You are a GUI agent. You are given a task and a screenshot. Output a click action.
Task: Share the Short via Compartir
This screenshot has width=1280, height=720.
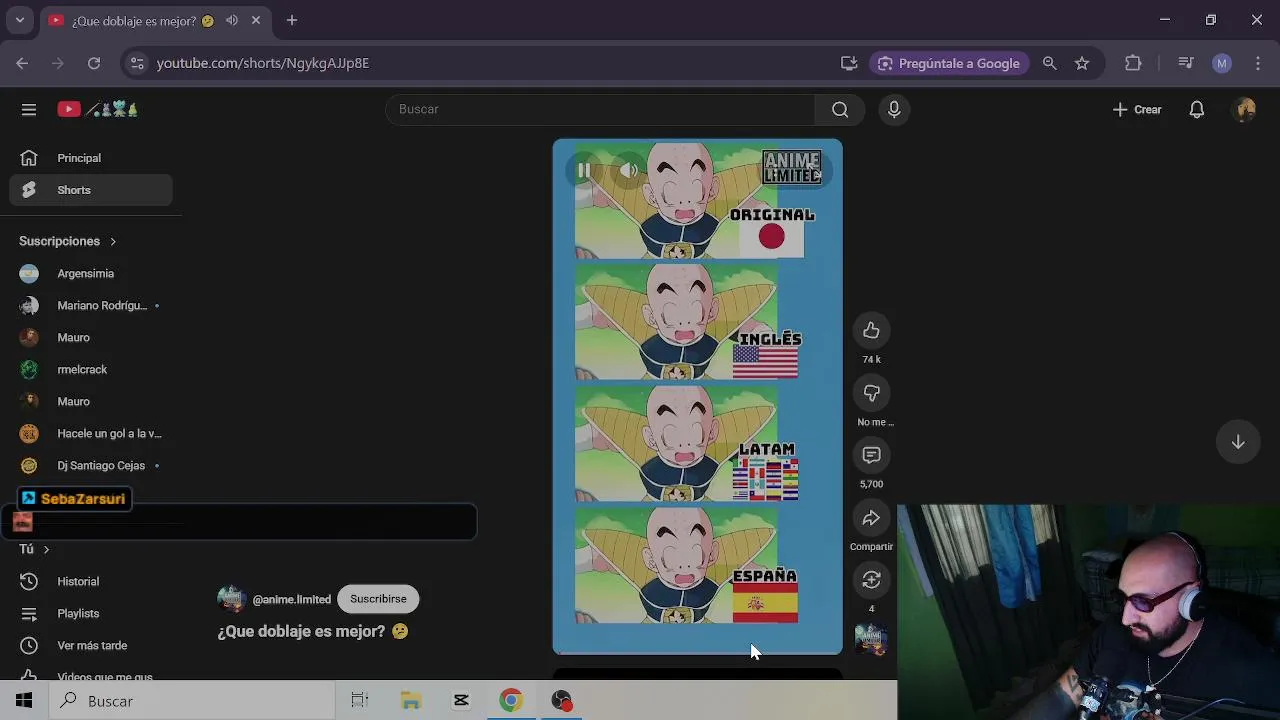(871, 518)
